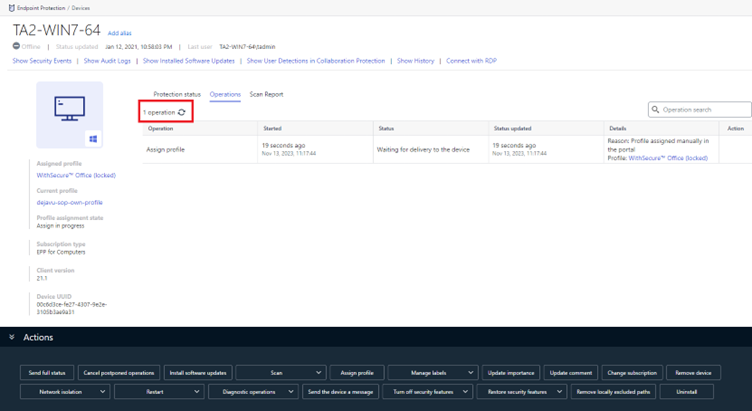The image size is (752, 411).
Task: Open the Diagnostic operations dropdown
Action: point(253,392)
